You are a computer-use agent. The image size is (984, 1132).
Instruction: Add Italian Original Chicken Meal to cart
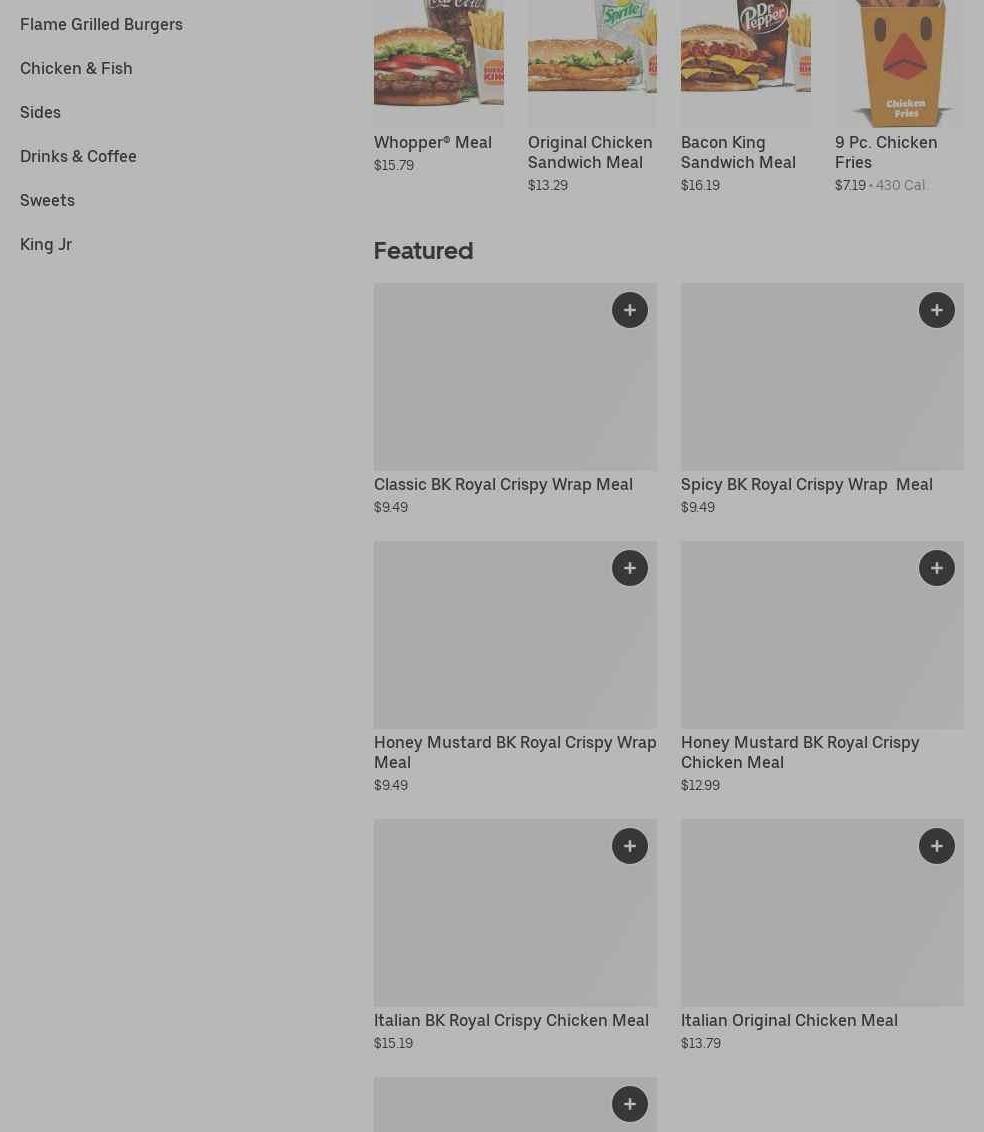[936, 846]
